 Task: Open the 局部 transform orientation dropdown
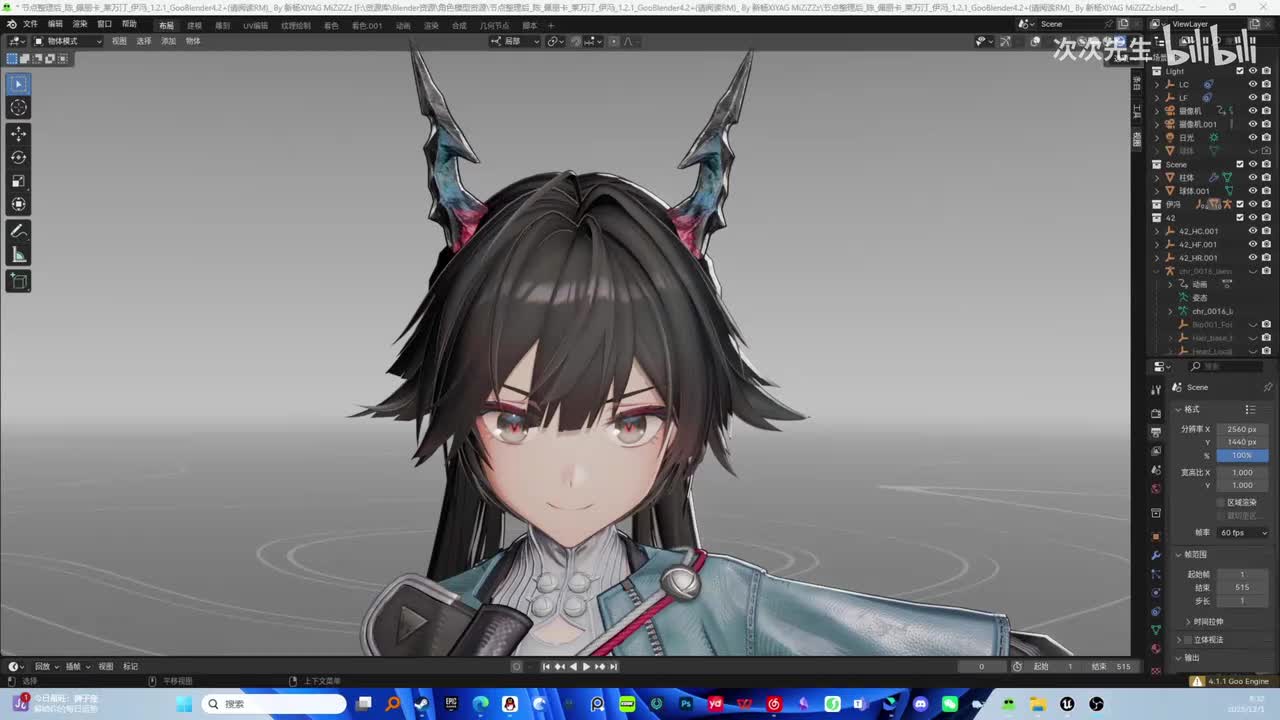515,41
